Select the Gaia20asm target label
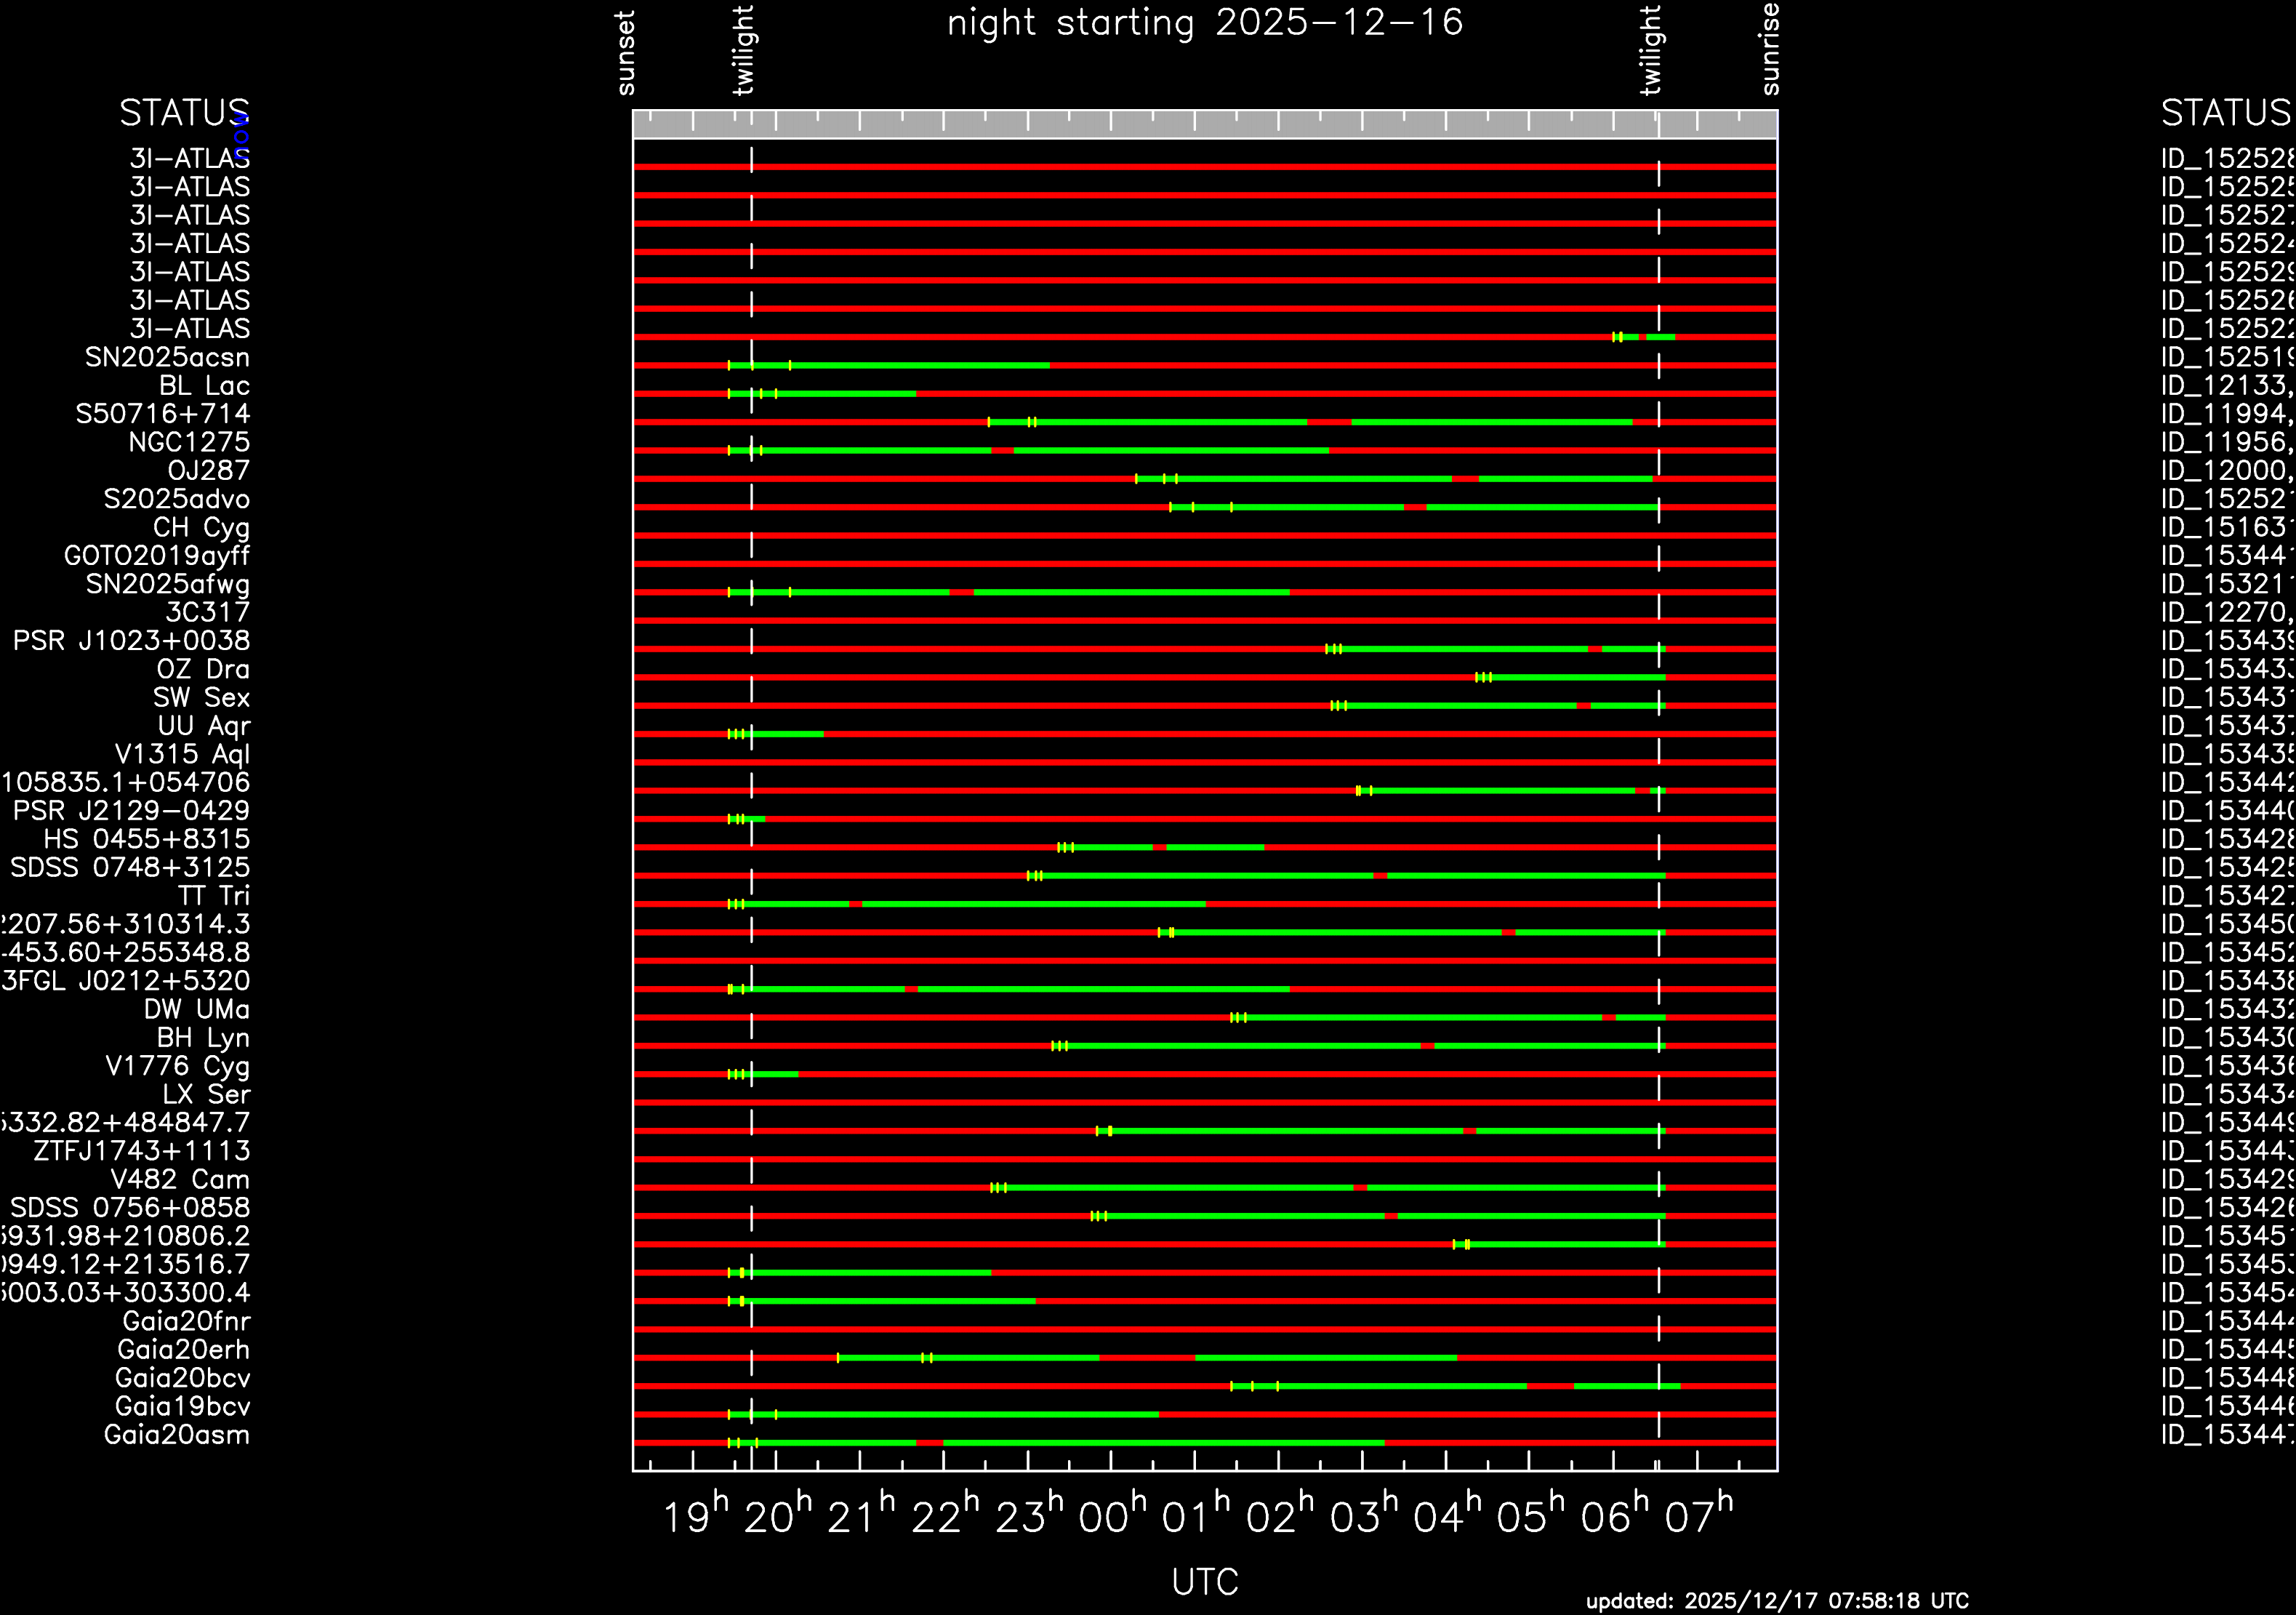The width and height of the screenshot is (2296, 1615). (176, 1435)
